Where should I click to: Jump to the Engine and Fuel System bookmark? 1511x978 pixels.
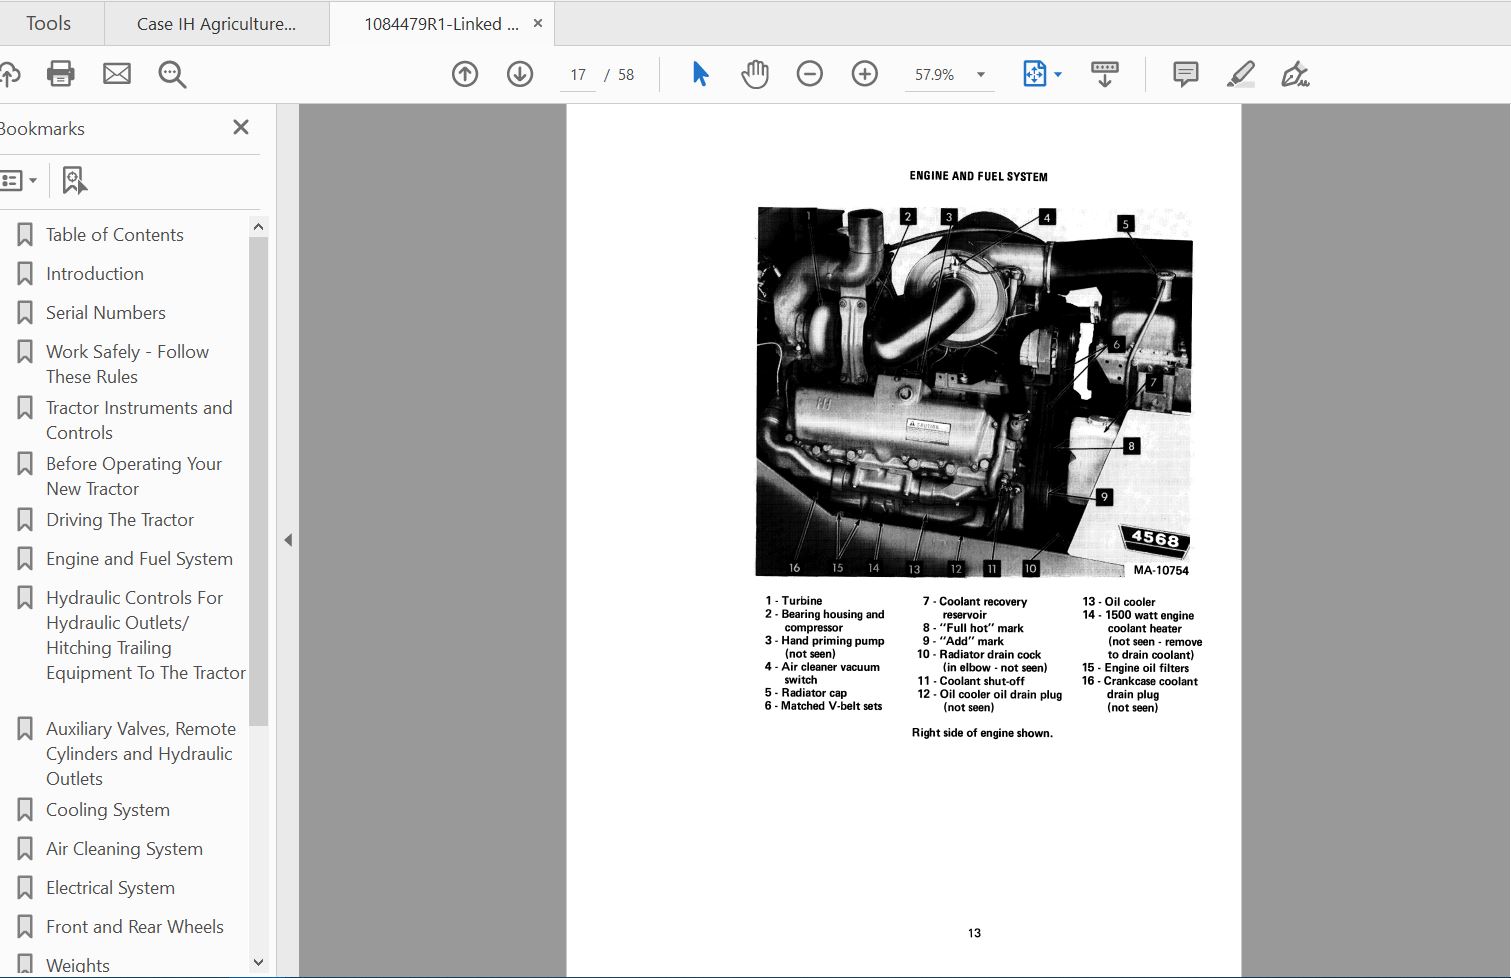[139, 558]
